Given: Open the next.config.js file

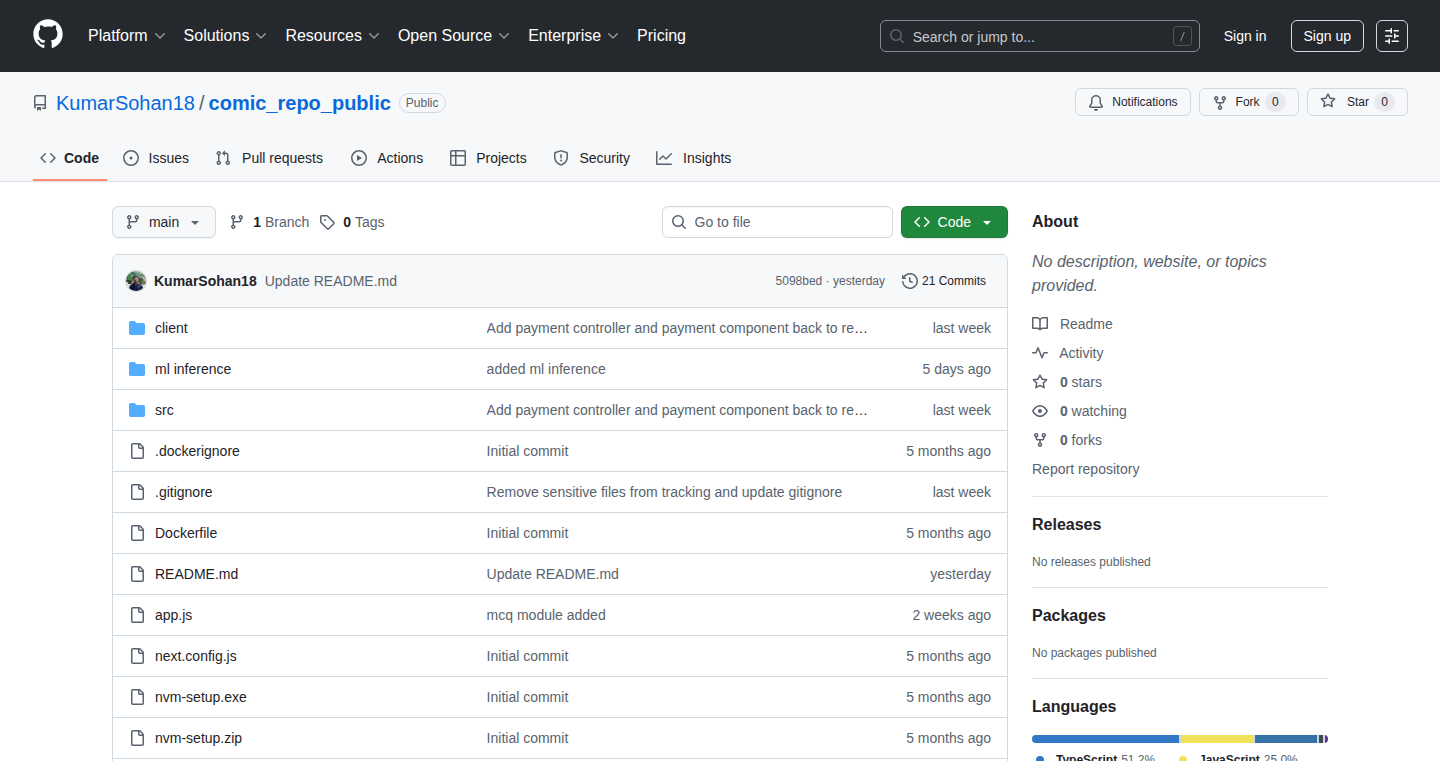Looking at the screenshot, I should tap(196, 656).
